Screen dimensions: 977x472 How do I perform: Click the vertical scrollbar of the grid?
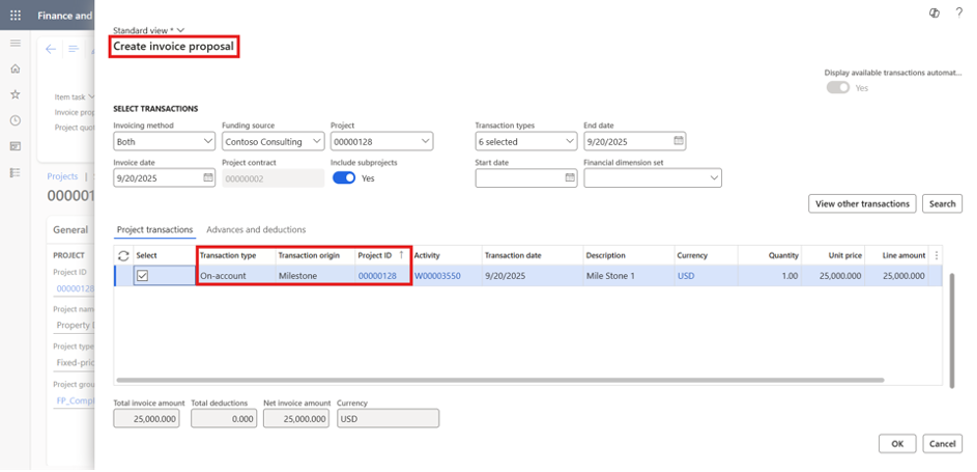pos(951,330)
